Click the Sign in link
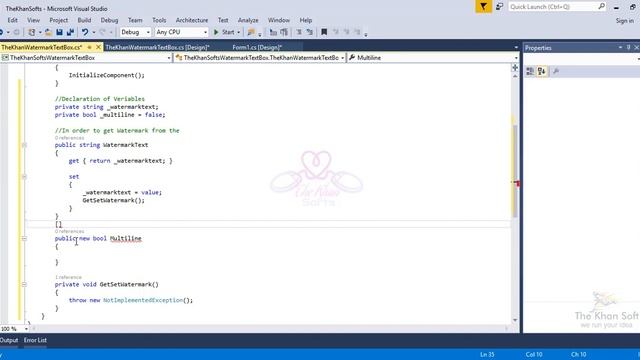The width and height of the screenshot is (640, 360). point(624,20)
